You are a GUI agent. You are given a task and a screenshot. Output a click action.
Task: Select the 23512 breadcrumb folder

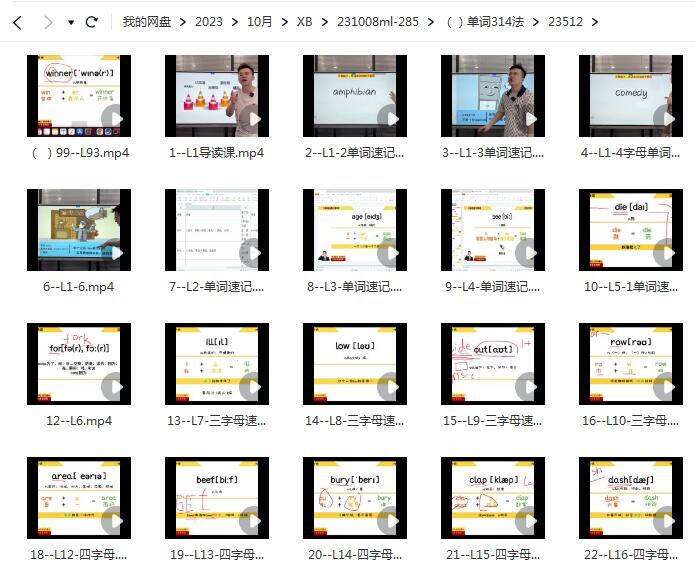[x=565, y=22]
